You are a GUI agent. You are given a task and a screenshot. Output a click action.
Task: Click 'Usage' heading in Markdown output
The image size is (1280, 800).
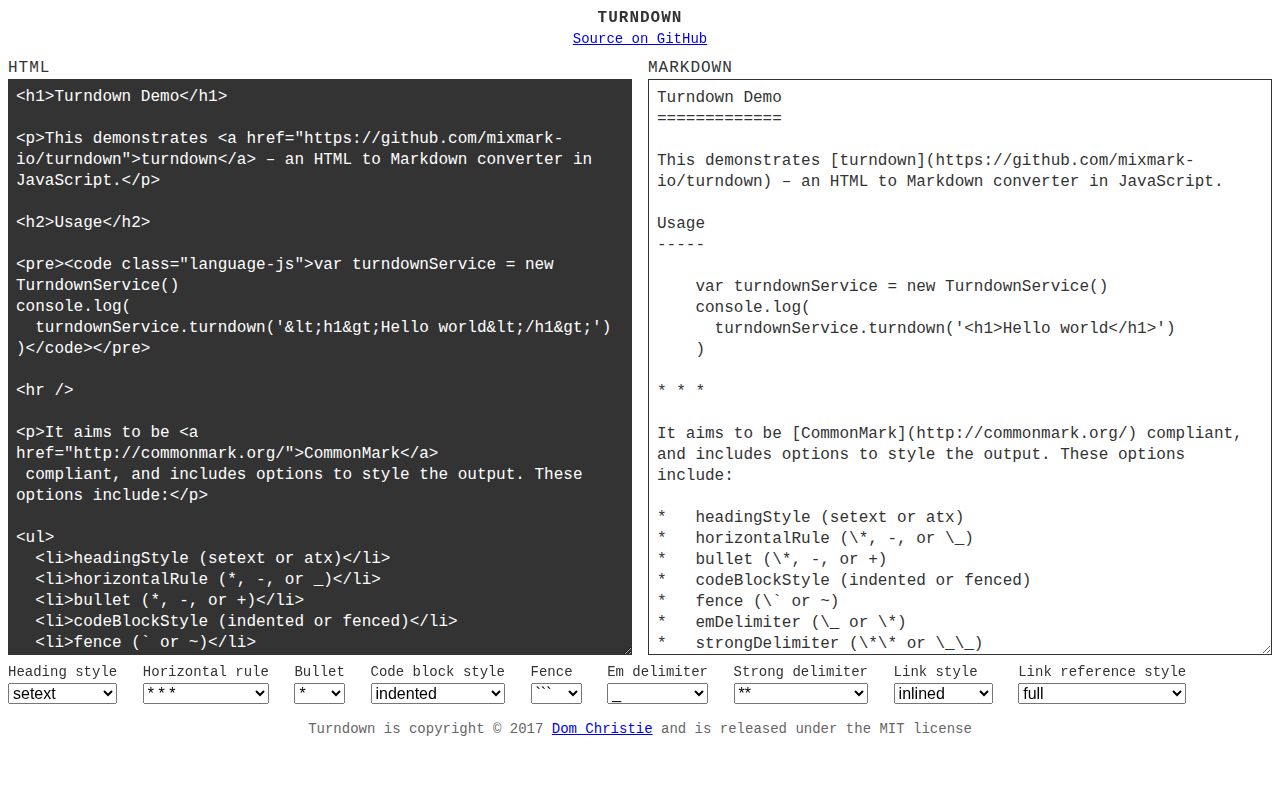(x=681, y=223)
